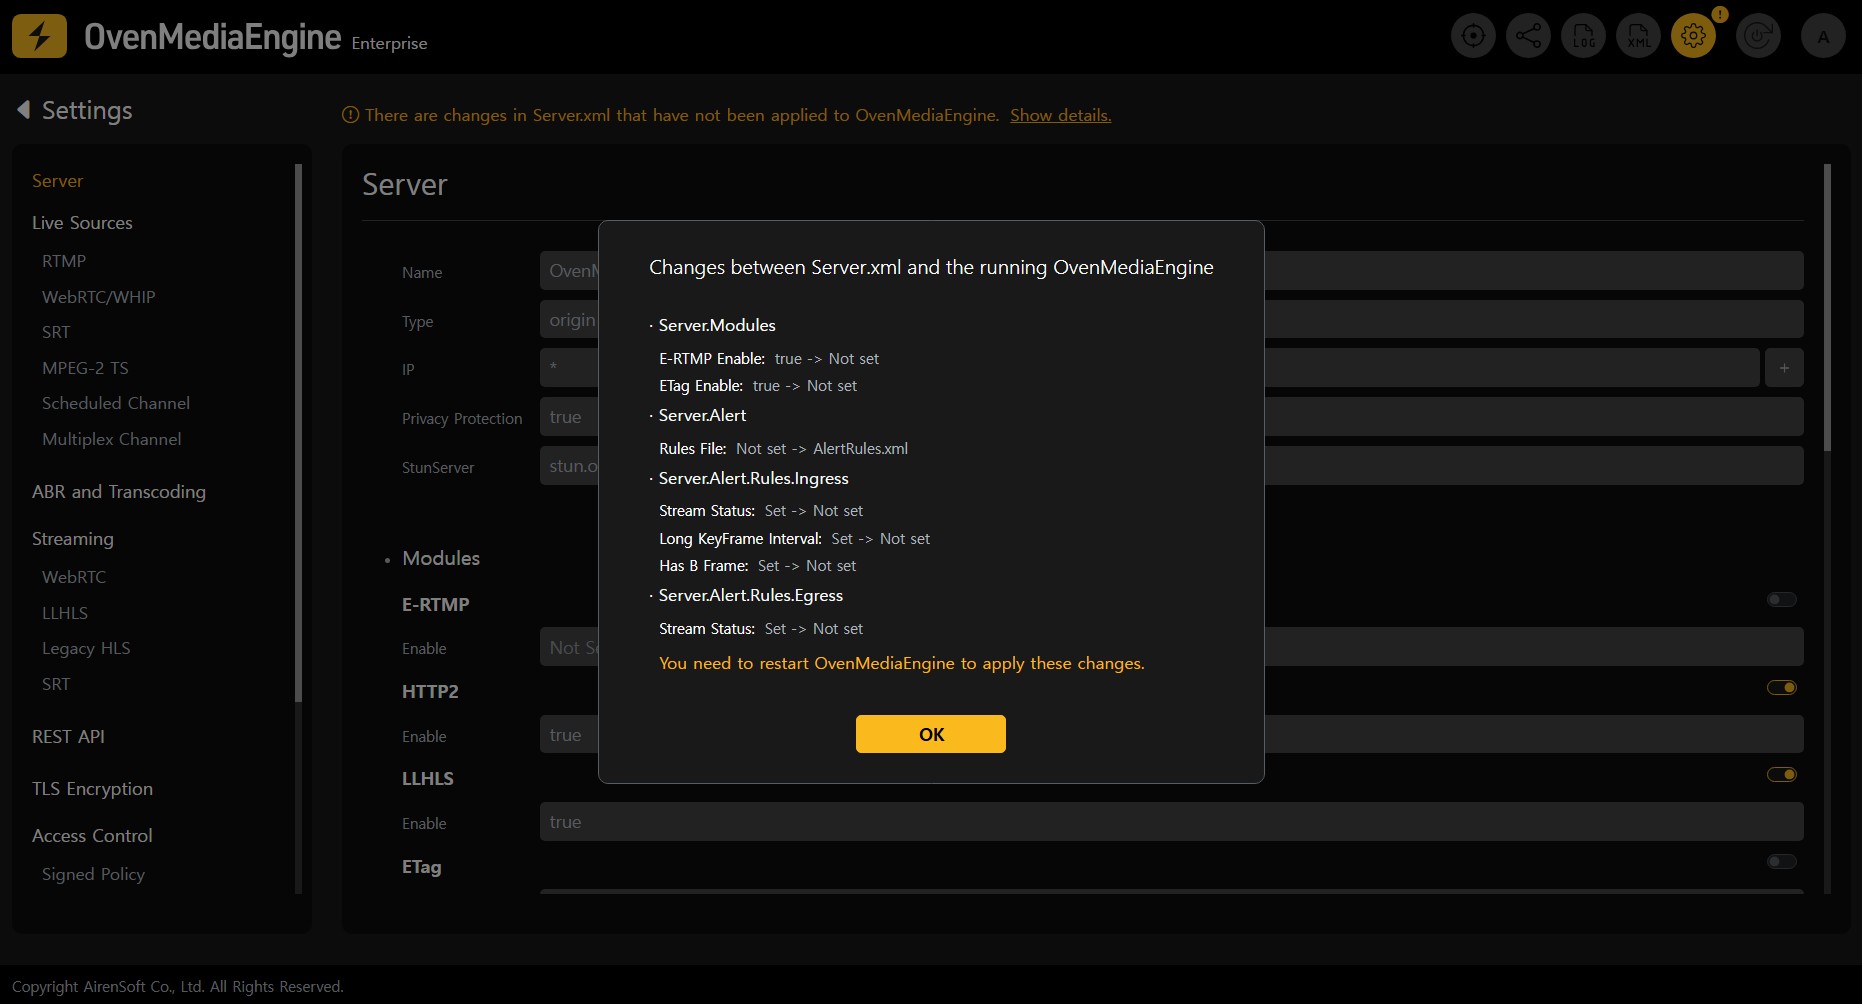This screenshot has height=1004, width=1862.
Task: Click the HTTP2 Enable field
Action: click(x=1172, y=734)
